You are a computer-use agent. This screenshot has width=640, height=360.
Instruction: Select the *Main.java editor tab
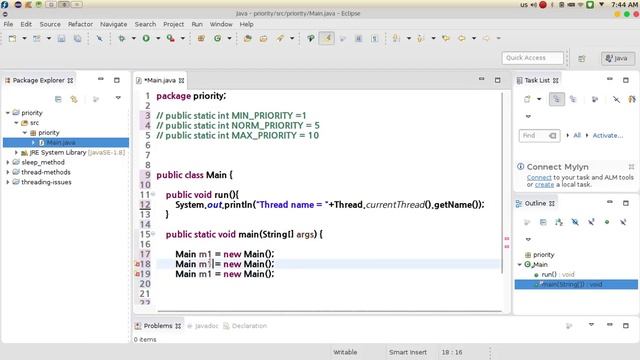[160, 80]
